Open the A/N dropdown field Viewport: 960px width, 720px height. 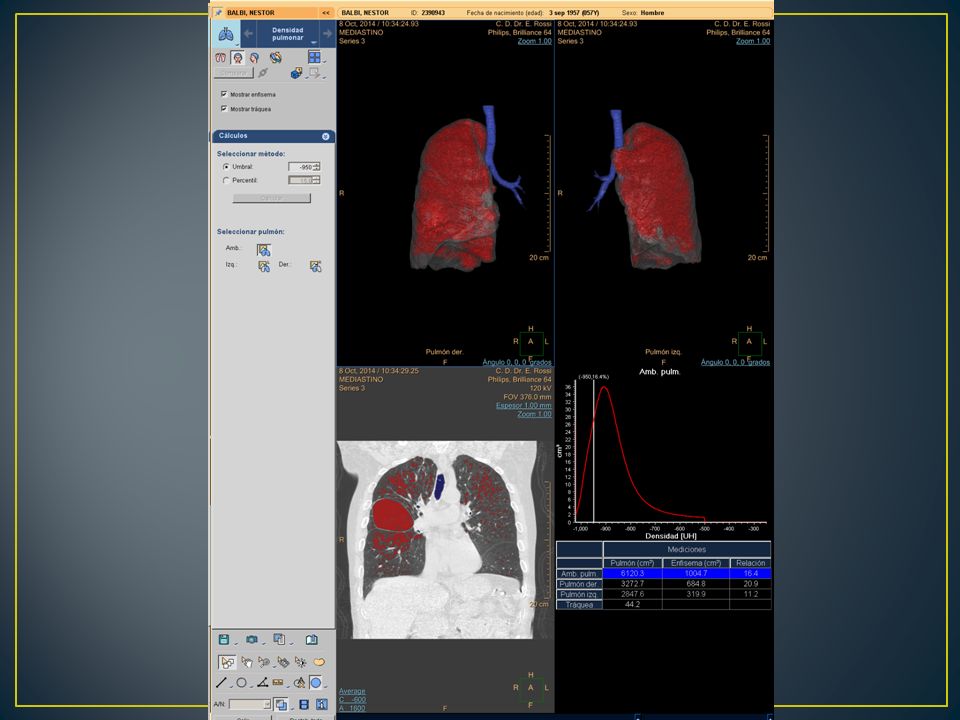point(249,705)
